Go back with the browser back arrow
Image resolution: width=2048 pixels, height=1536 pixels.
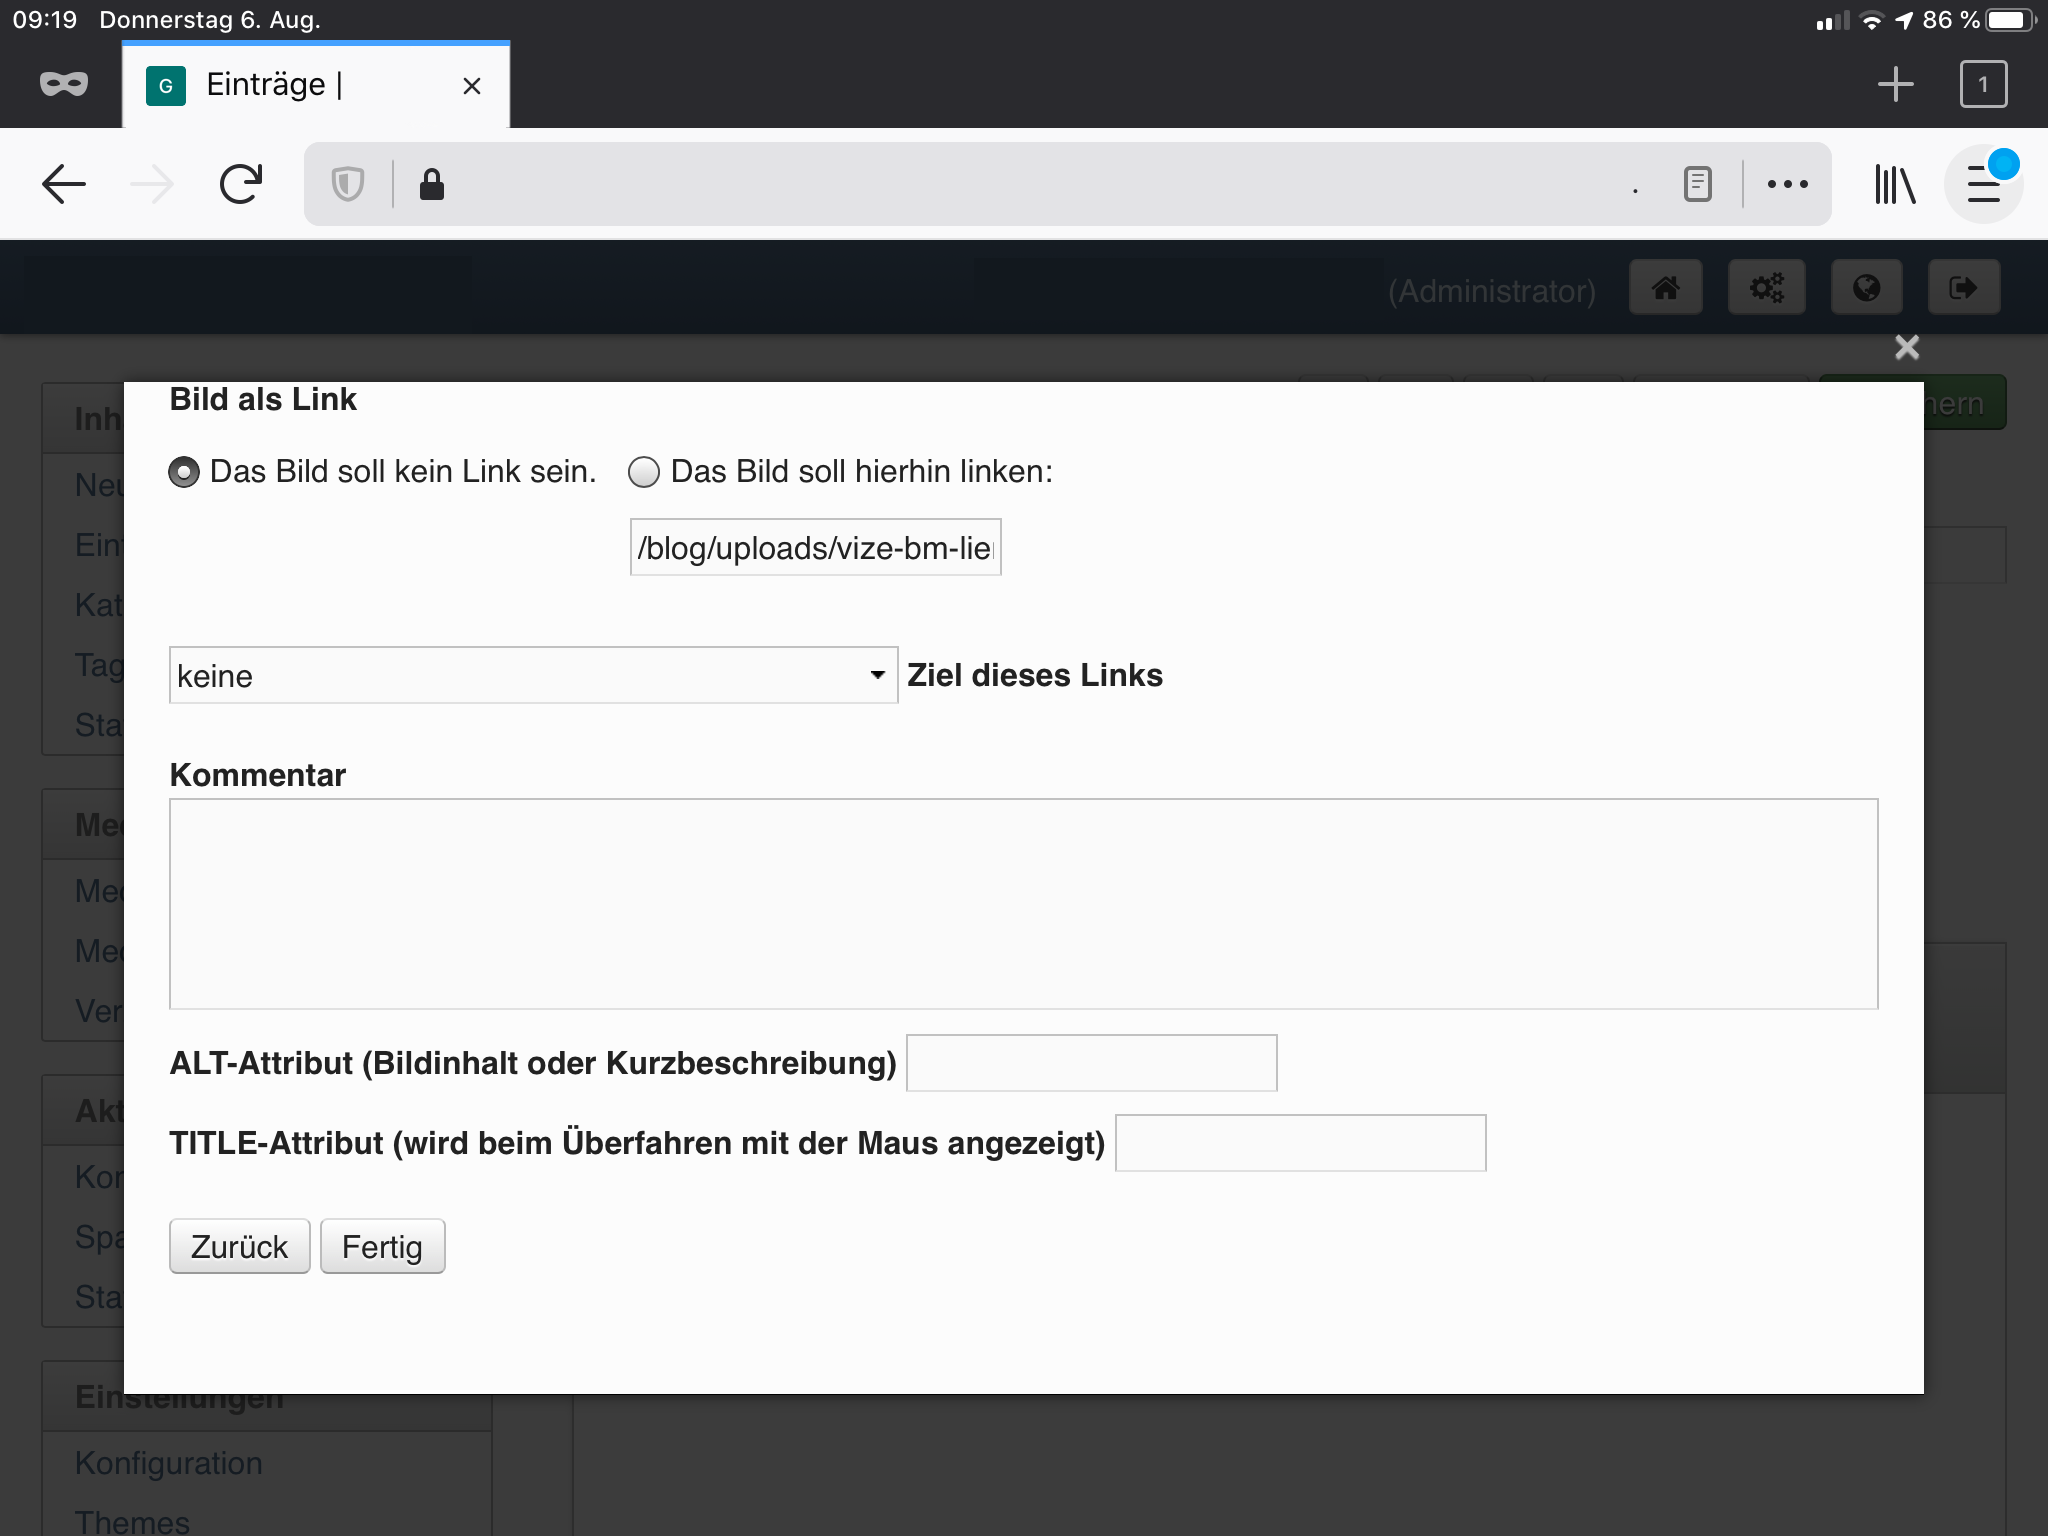[x=64, y=184]
